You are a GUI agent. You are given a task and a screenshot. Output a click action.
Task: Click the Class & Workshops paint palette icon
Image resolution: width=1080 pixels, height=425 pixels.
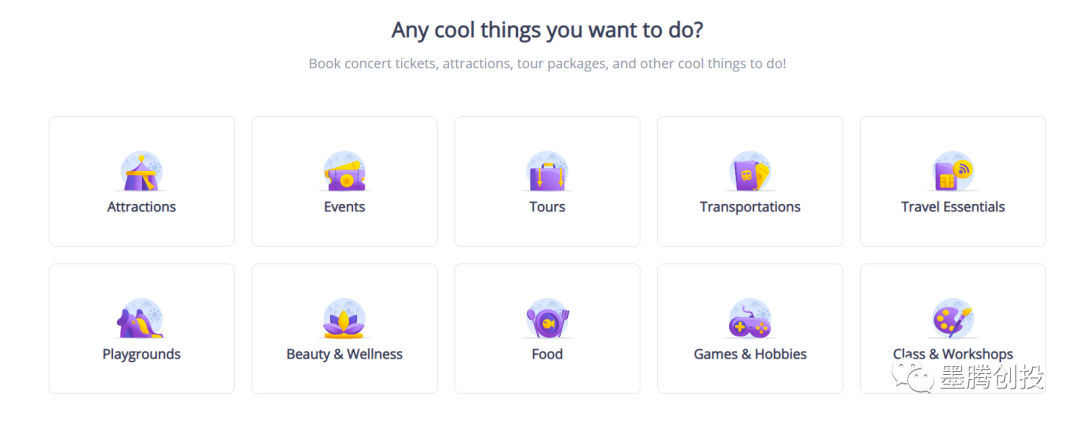(x=953, y=319)
